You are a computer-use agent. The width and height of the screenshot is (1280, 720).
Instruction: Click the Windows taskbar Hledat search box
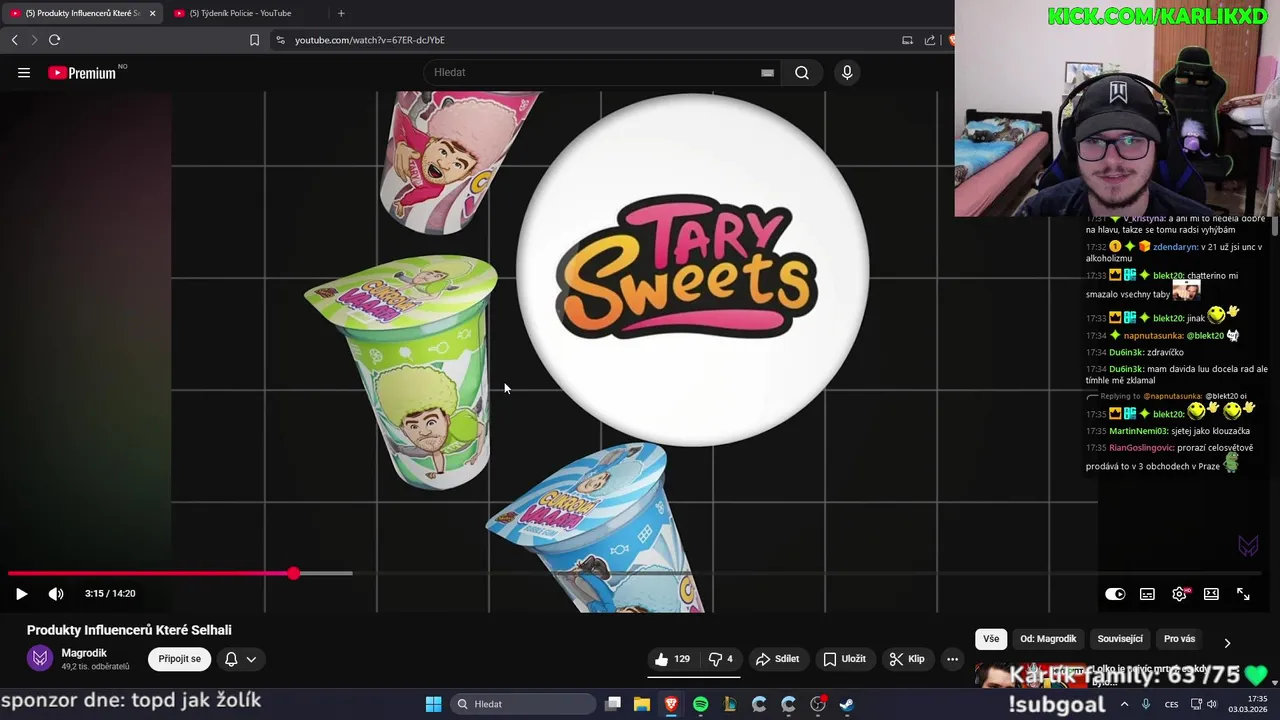tap(523, 704)
